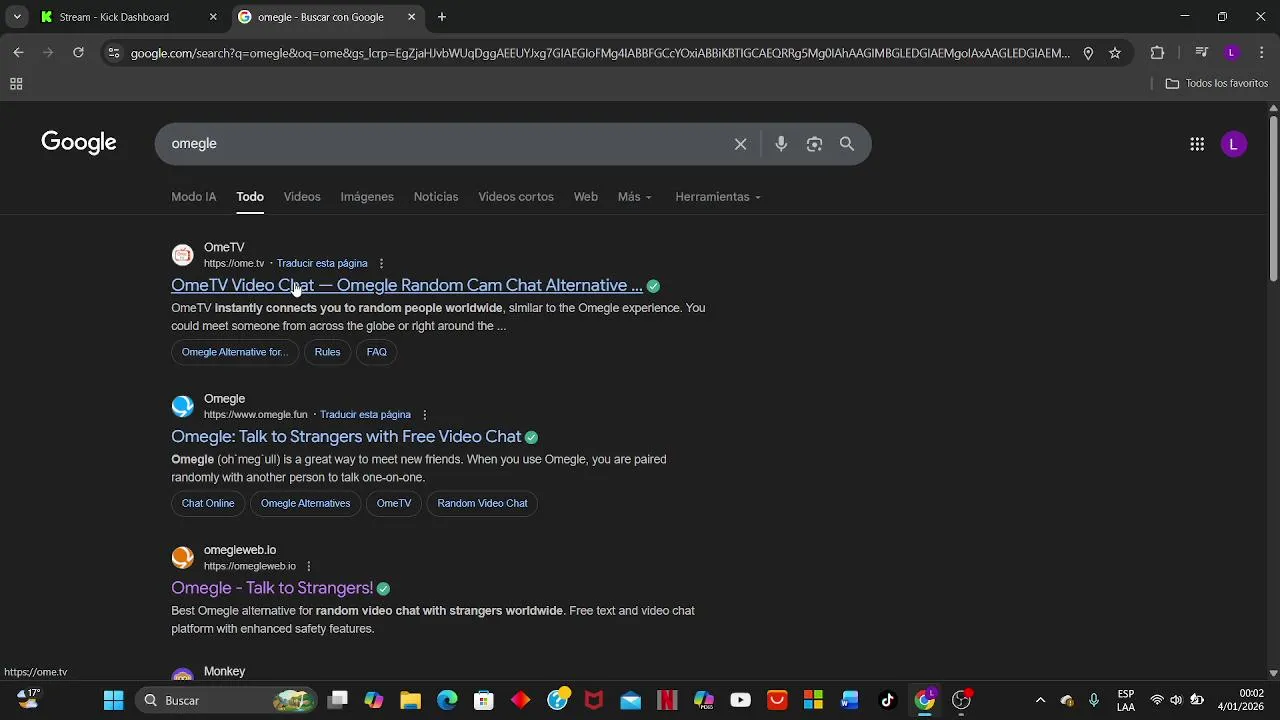Open TikTok from the taskbar
Screen dimensions: 1280x720
point(887,700)
